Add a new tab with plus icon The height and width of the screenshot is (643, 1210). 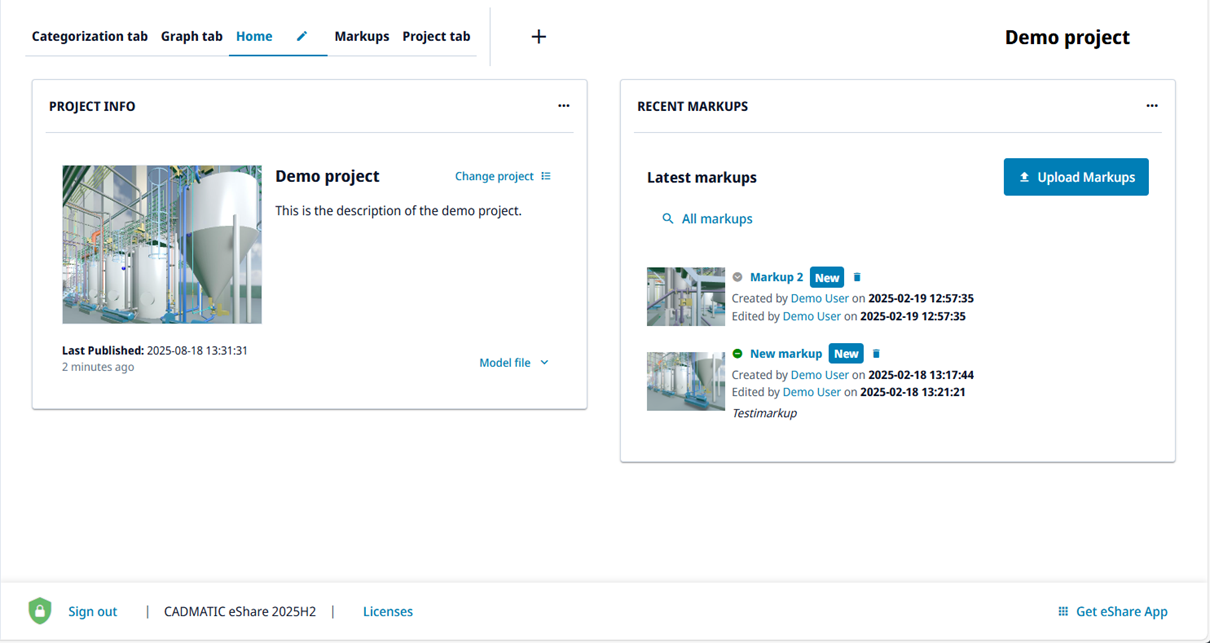point(538,37)
